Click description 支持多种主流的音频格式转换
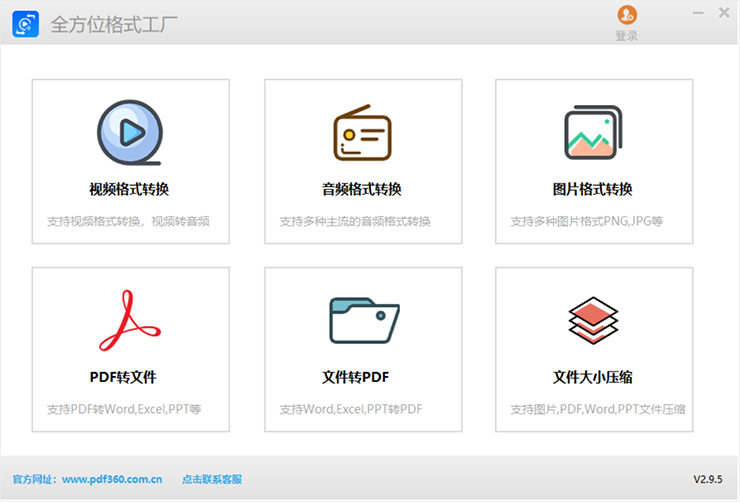Screen dimensions: 740x502 (x=355, y=221)
